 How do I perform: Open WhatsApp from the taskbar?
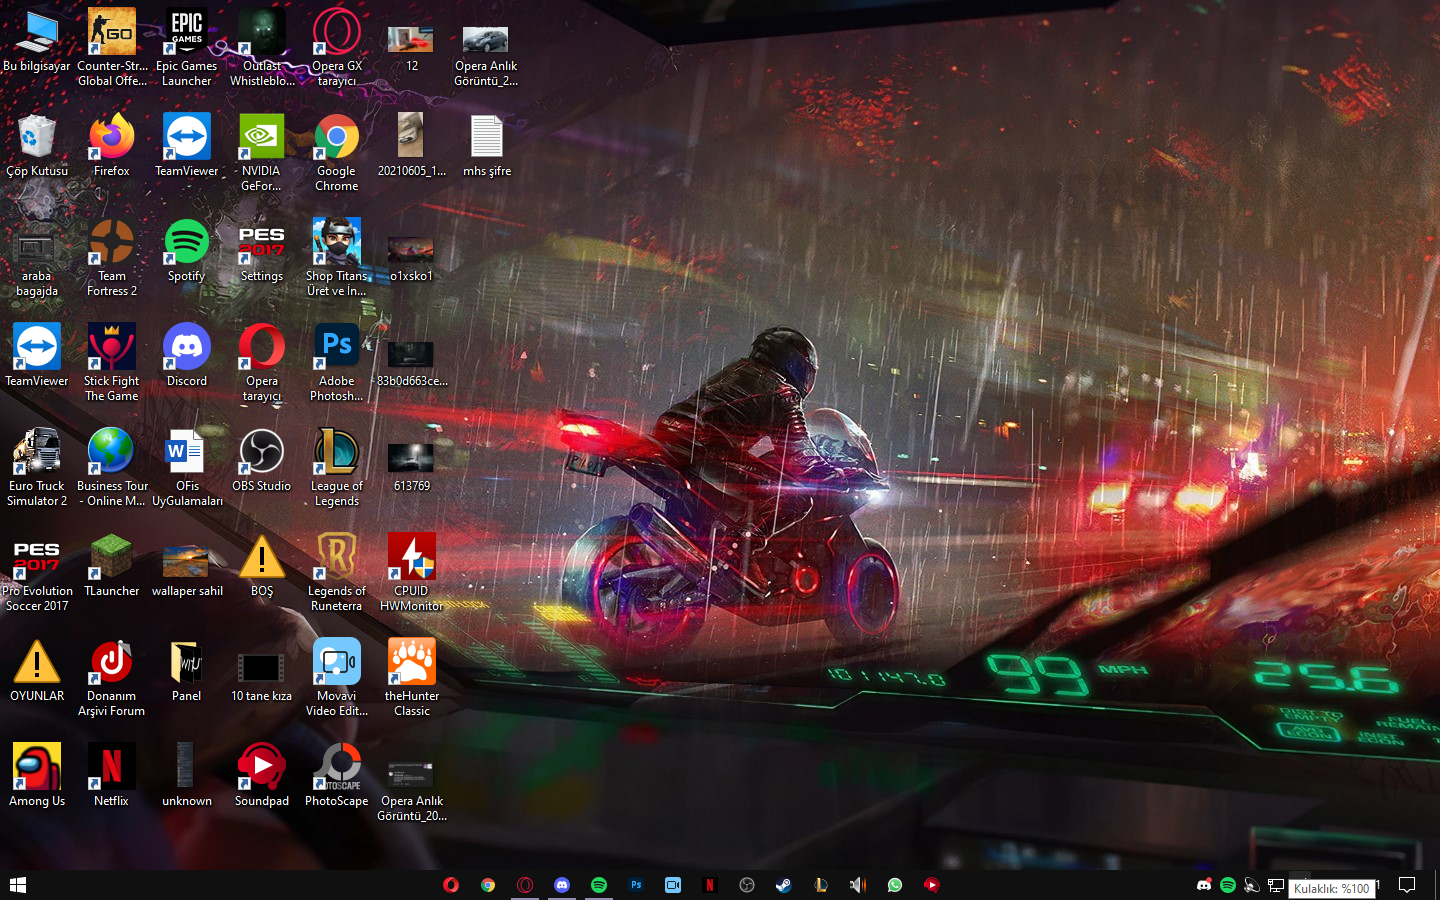895,885
